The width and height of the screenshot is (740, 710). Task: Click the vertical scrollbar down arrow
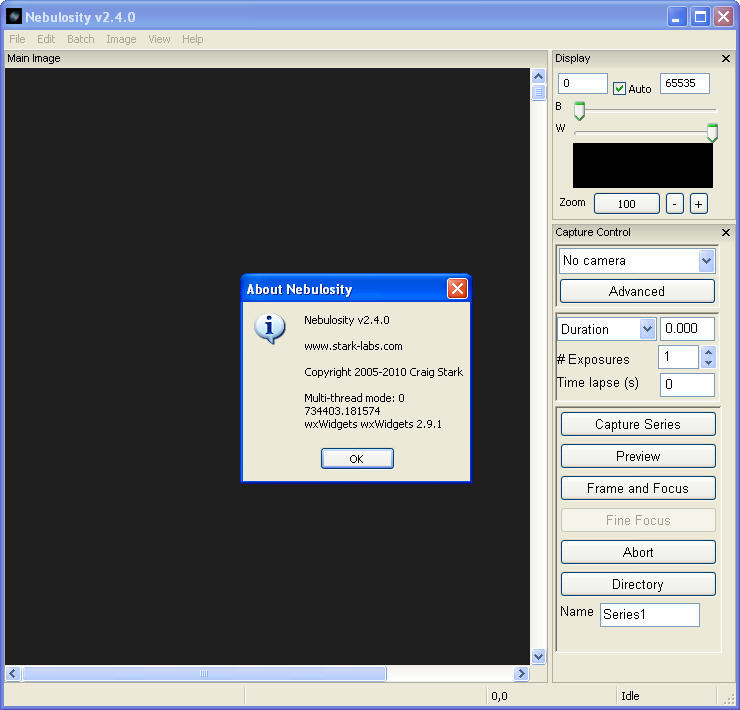(x=538, y=656)
